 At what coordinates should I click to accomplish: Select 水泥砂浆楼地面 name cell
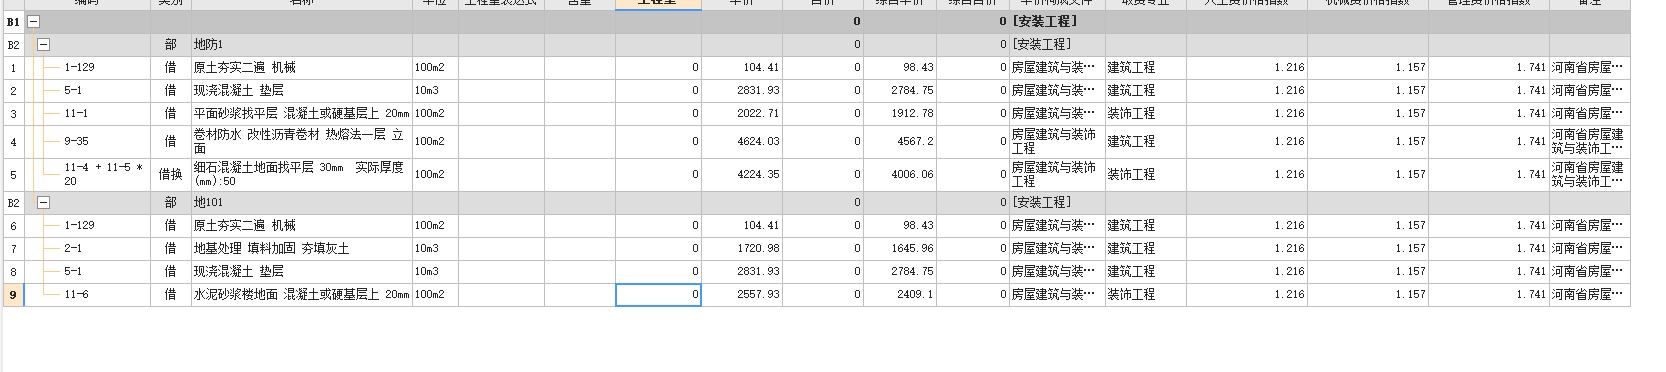point(301,295)
